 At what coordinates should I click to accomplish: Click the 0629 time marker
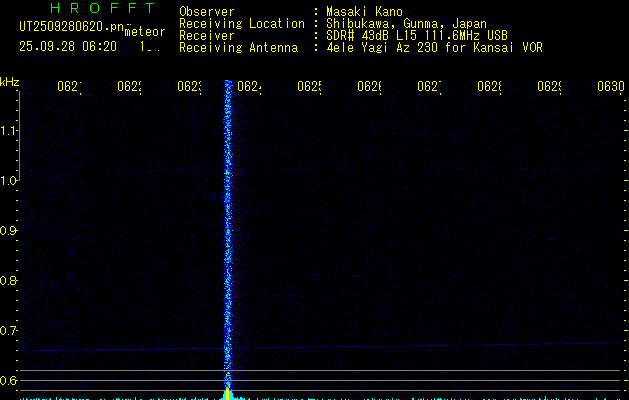(x=549, y=87)
